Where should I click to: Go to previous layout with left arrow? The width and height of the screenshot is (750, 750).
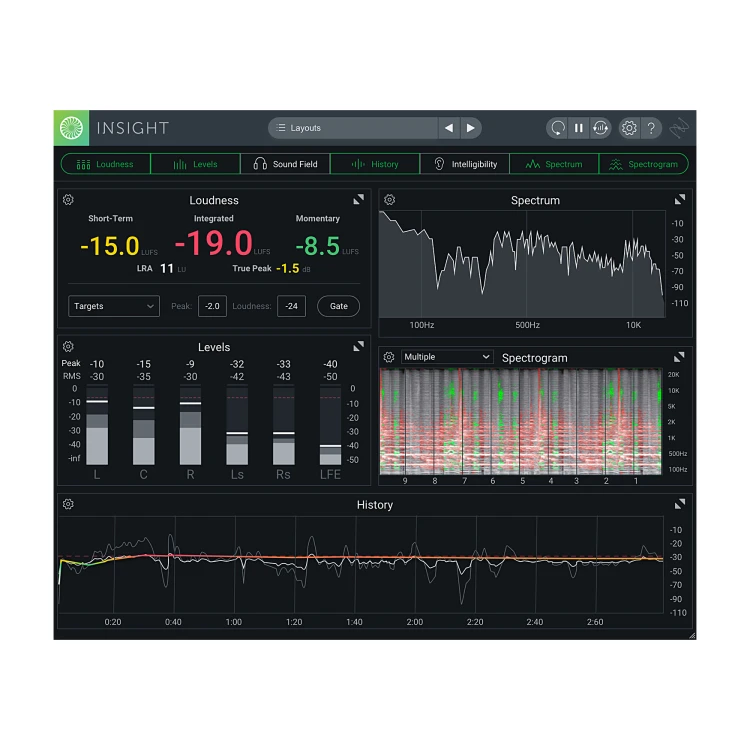(449, 128)
